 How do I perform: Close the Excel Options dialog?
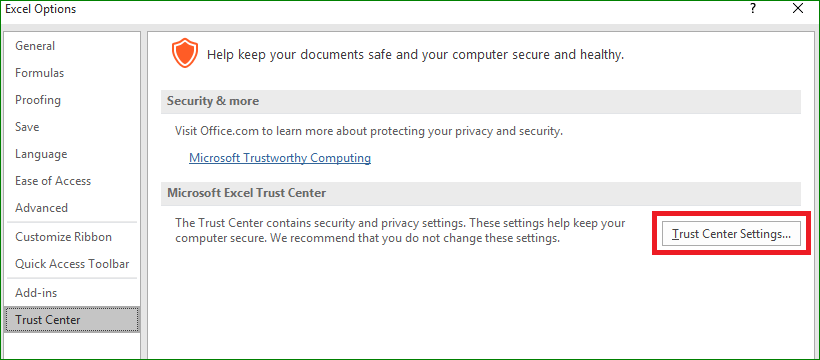click(798, 8)
